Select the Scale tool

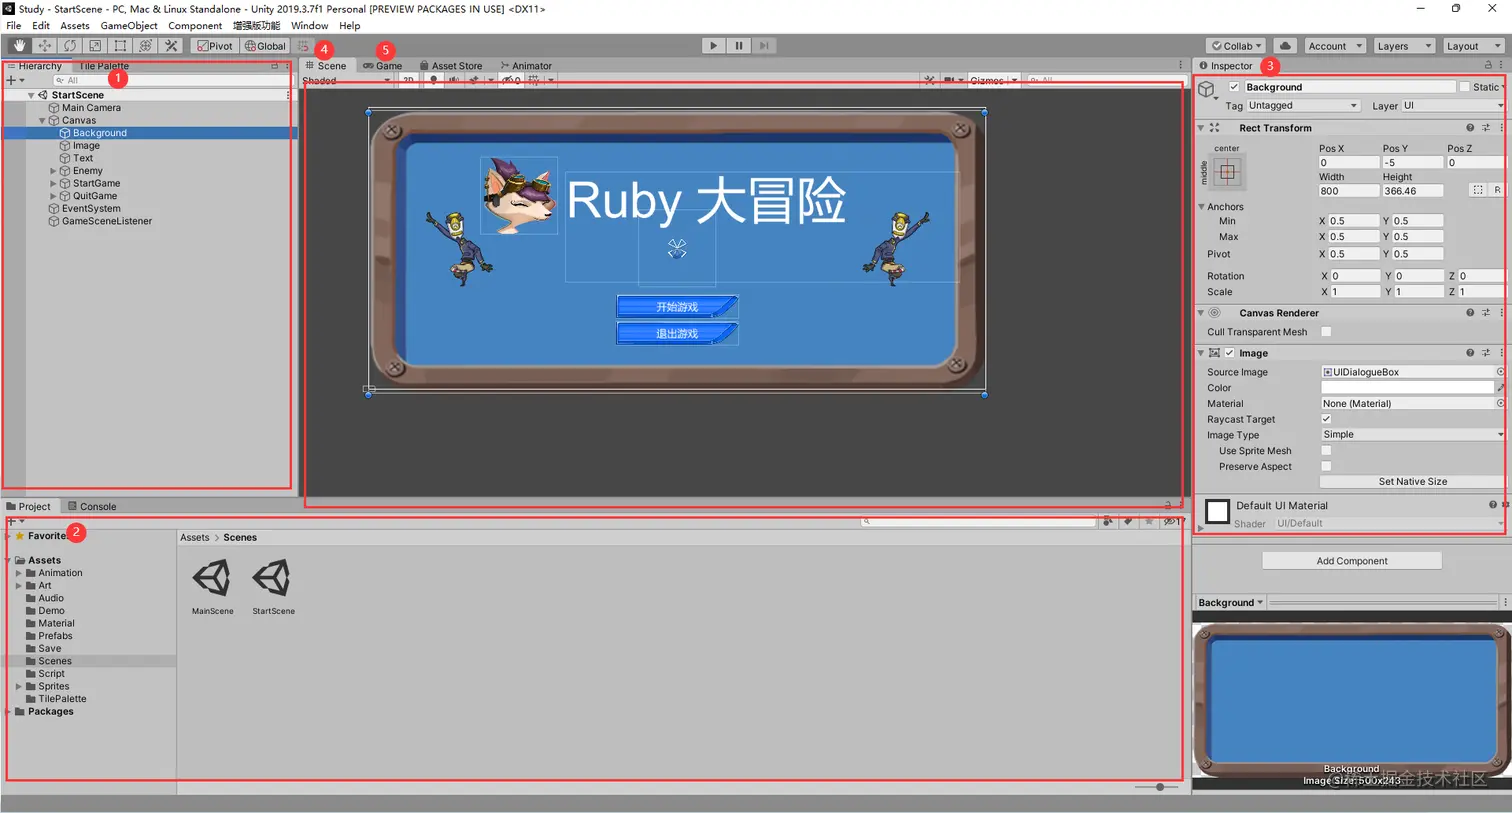click(x=95, y=46)
